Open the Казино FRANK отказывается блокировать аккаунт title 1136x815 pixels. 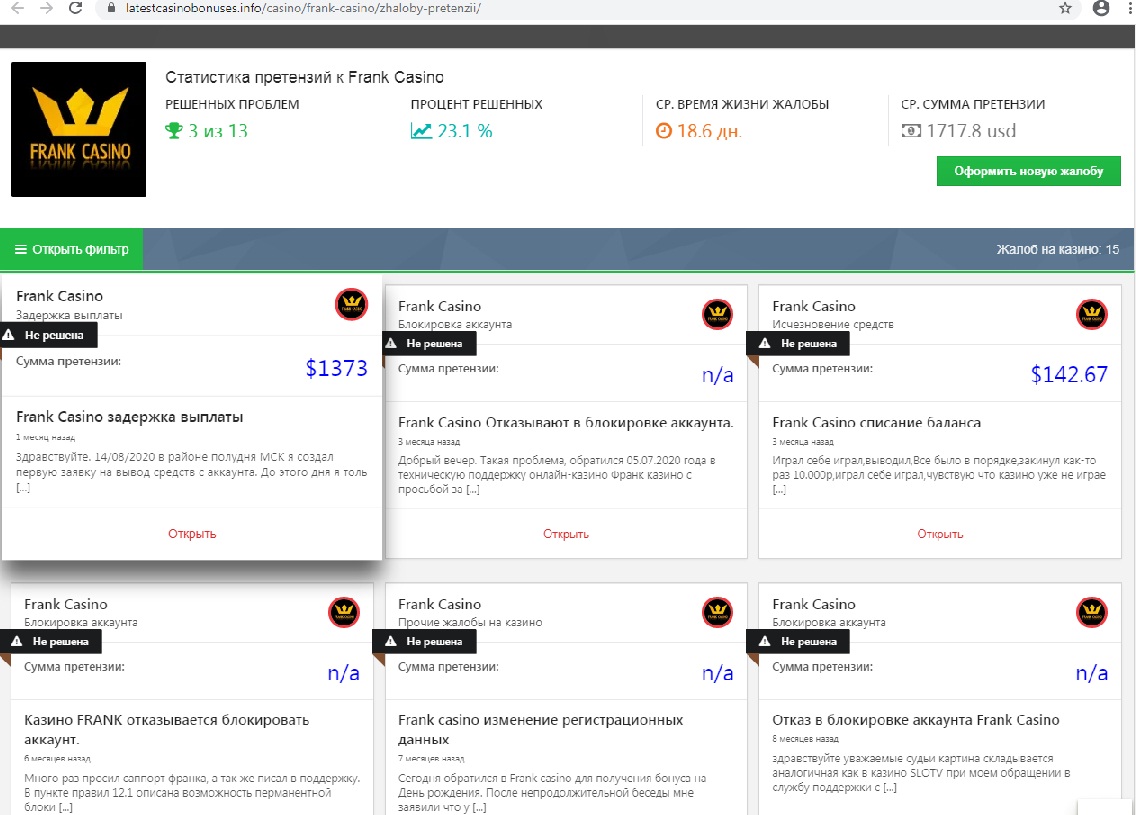click(x=167, y=730)
